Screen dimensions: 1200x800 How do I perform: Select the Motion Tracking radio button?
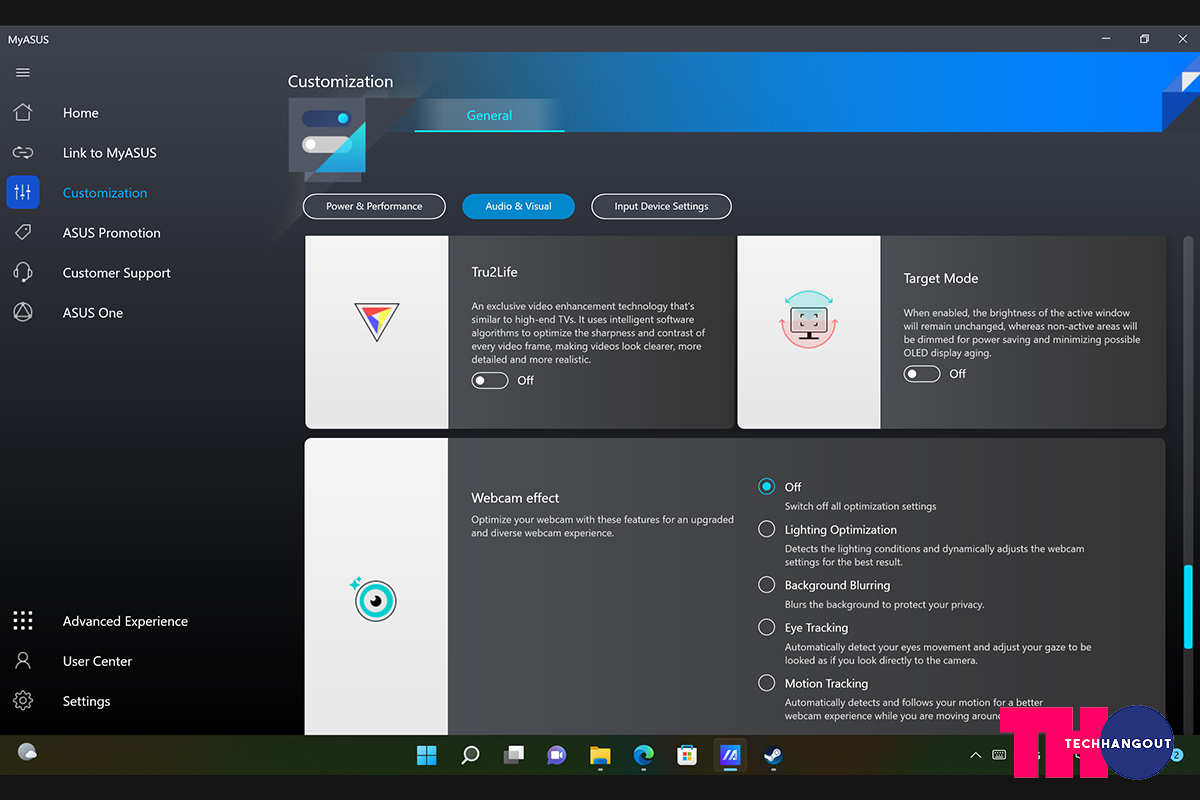pos(766,683)
